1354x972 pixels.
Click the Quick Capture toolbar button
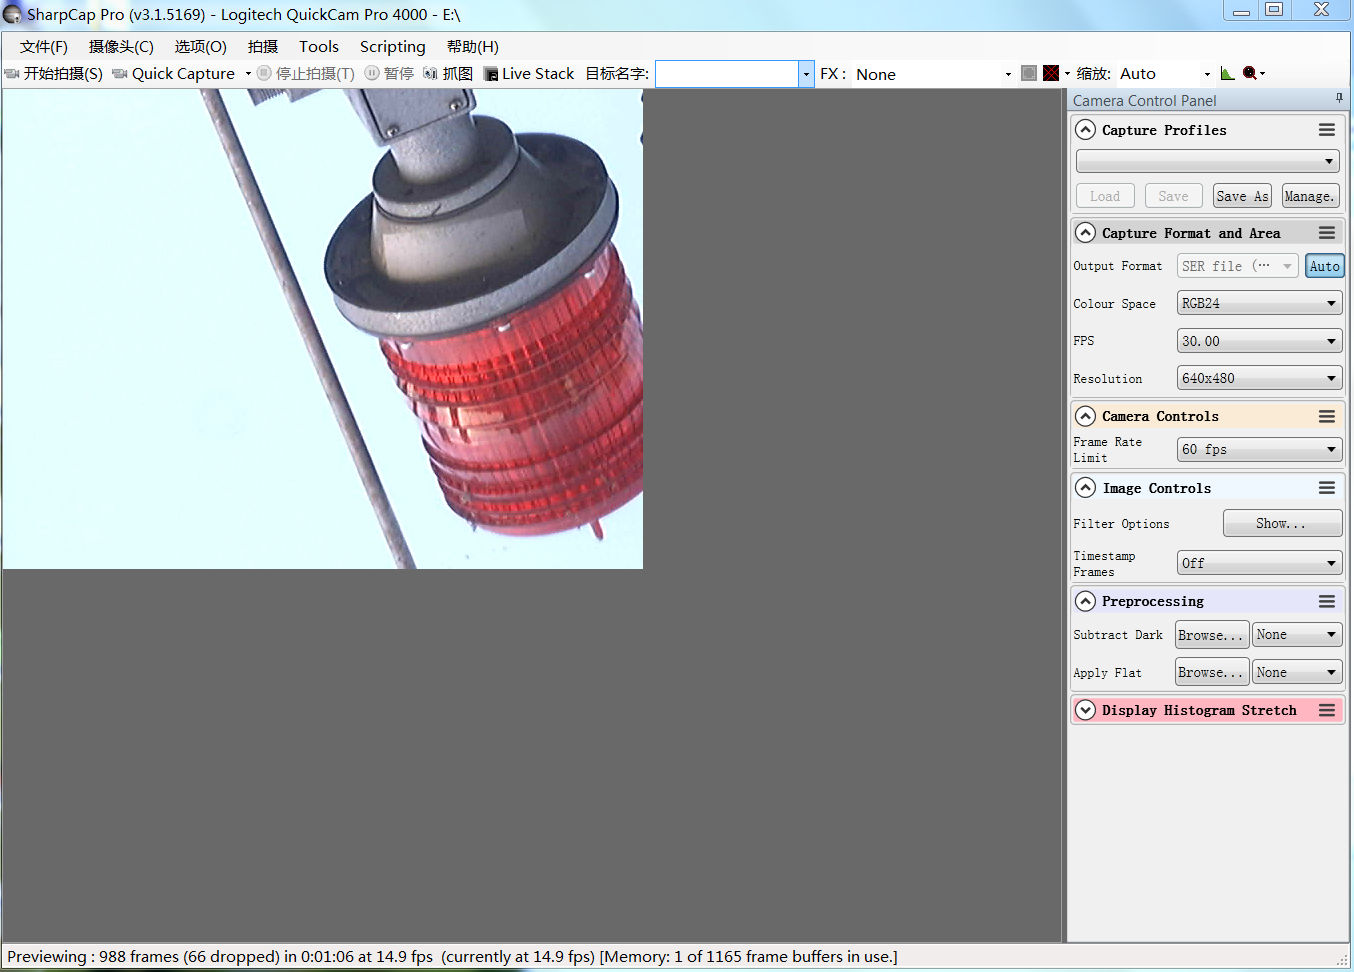tap(174, 74)
